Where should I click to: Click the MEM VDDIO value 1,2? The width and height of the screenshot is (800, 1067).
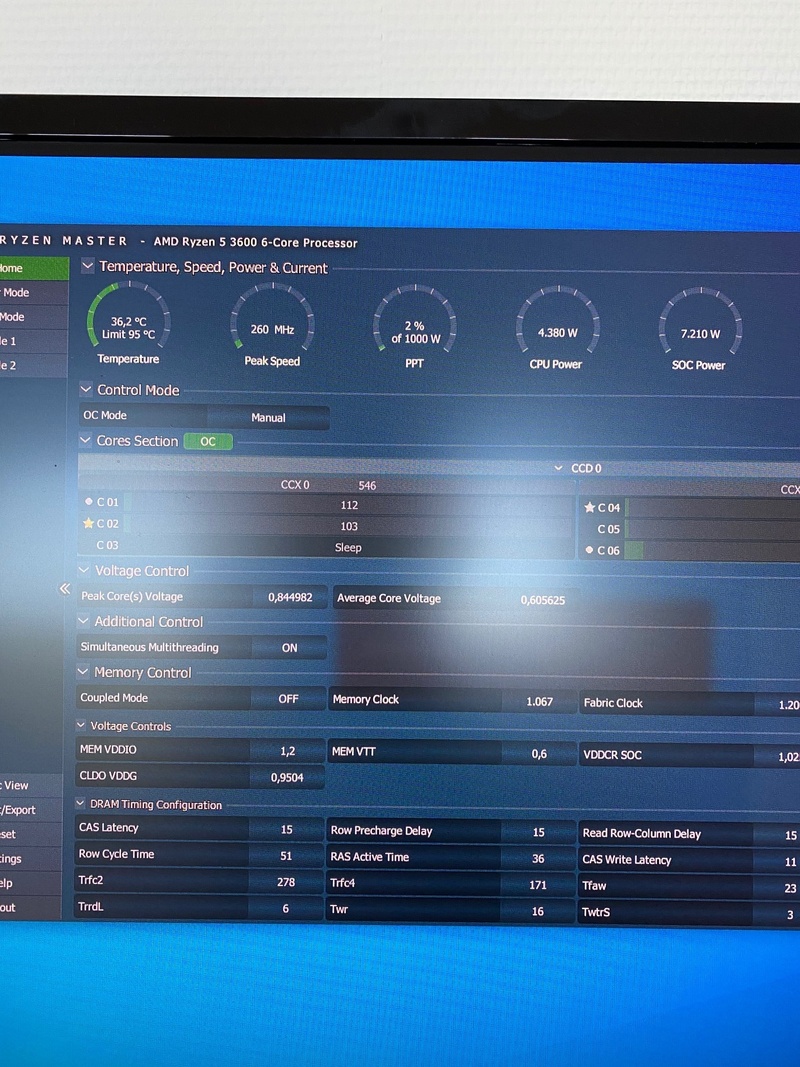pos(288,751)
